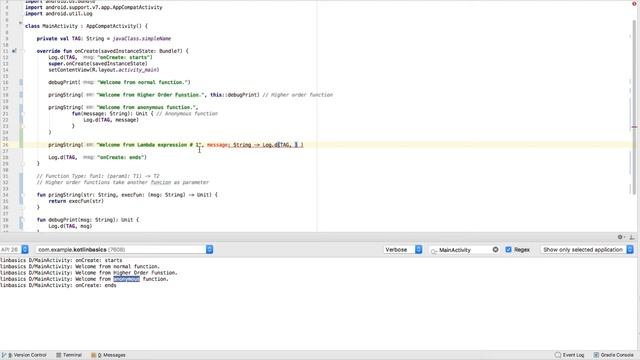Collapse the onCreate function fold marker

click(x=23, y=51)
